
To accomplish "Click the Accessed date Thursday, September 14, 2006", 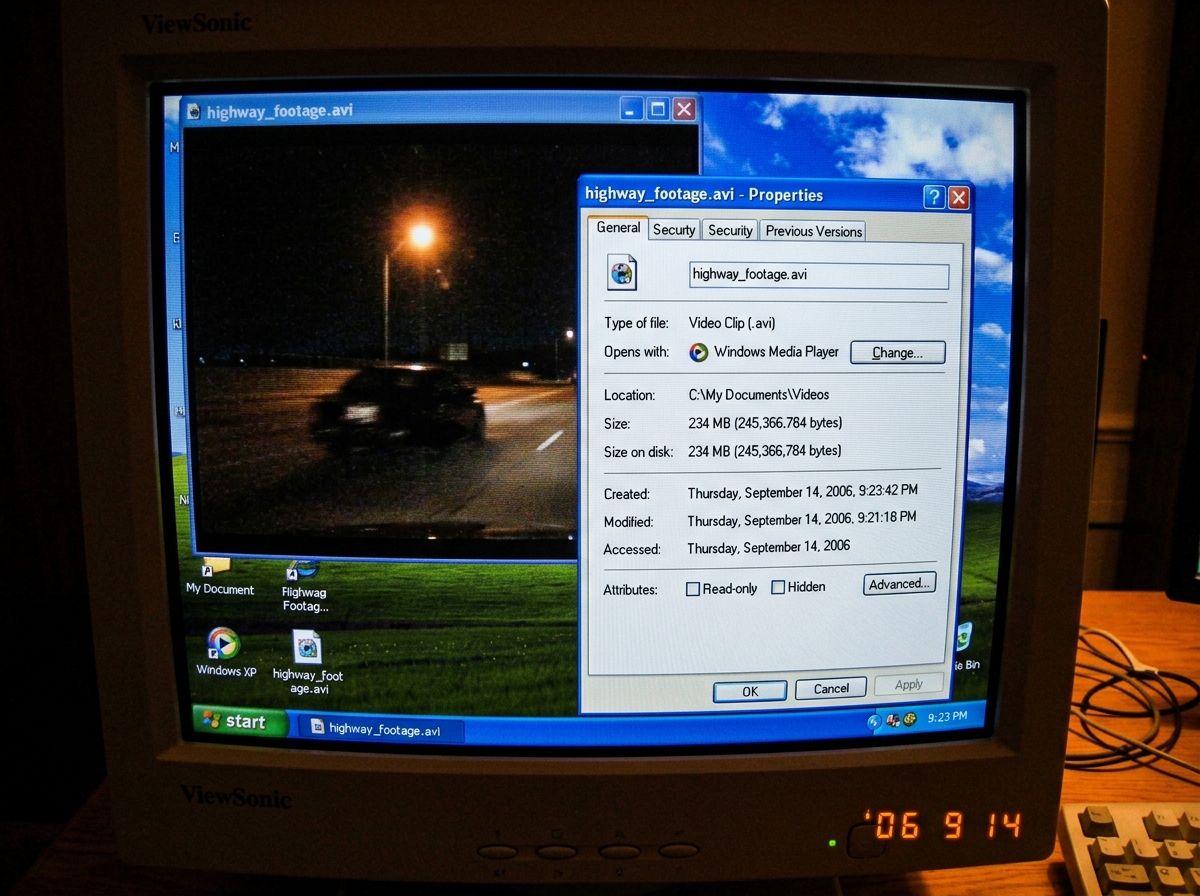I will point(769,546).
